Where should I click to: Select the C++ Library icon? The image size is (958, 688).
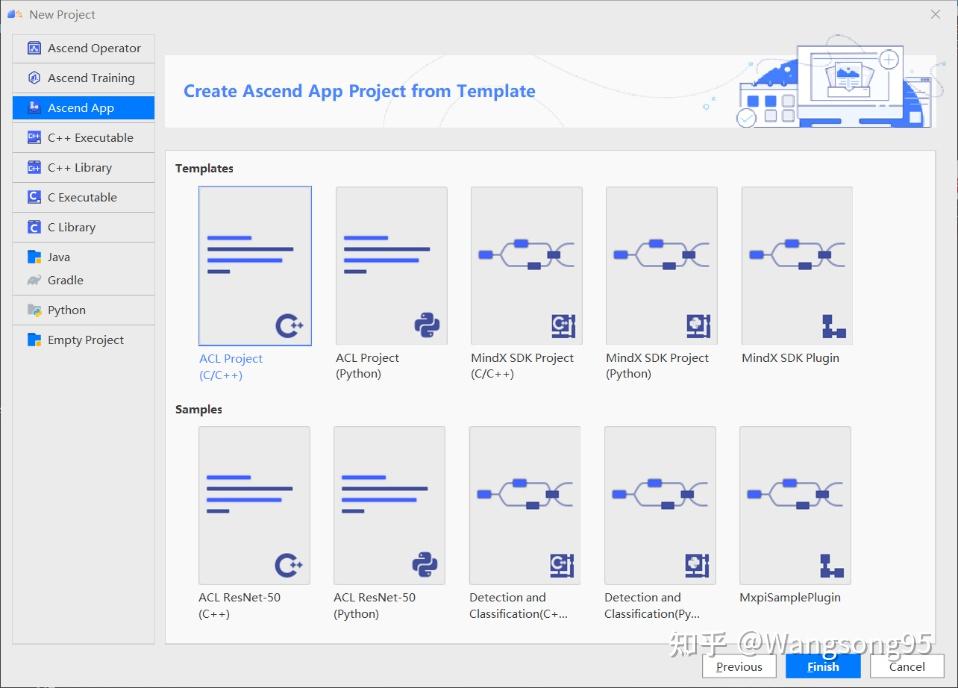click(34, 168)
